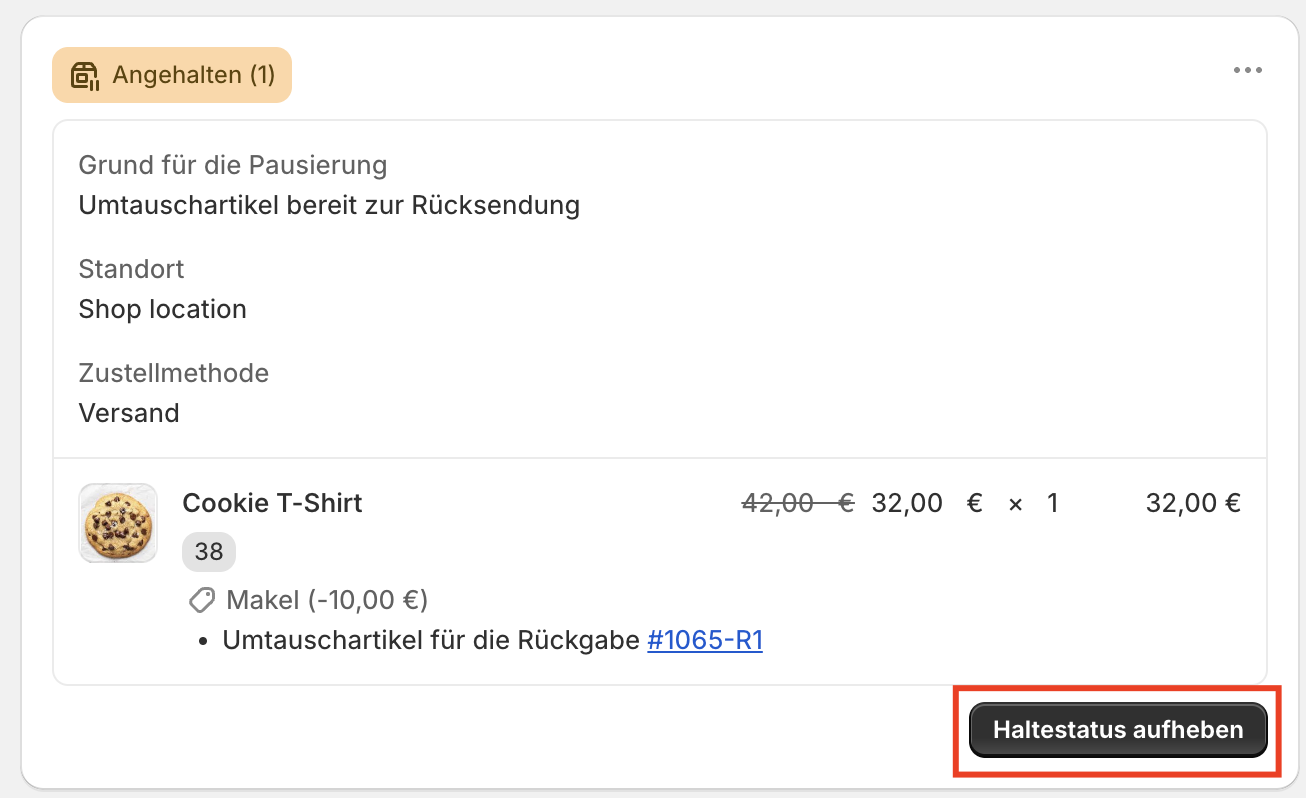
Task: Click the discount tag icon beside Makel
Action: pyautogui.click(x=202, y=600)
